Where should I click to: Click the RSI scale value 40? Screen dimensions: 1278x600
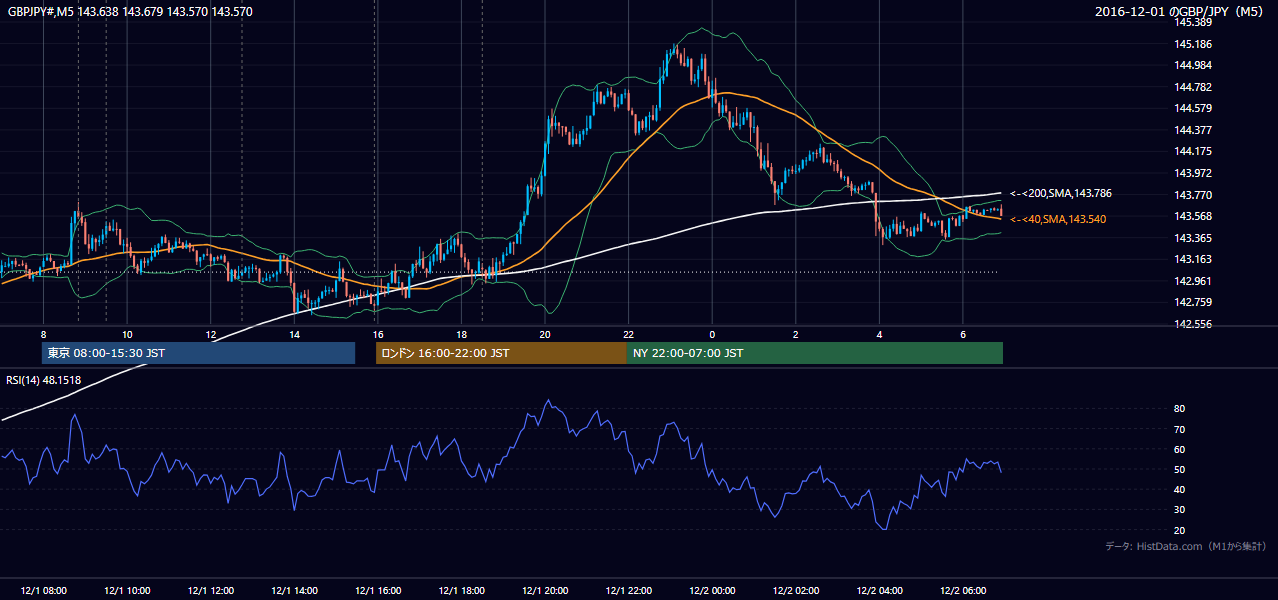(x=1180, y=490)
